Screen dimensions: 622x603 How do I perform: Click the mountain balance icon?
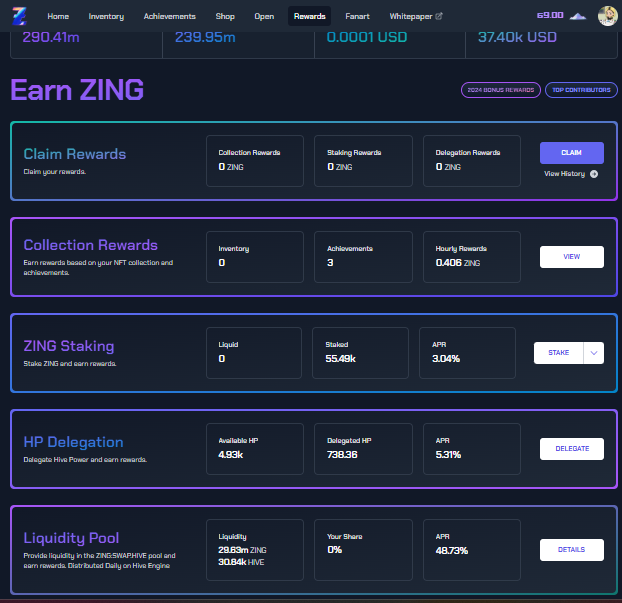pos(578,16)
